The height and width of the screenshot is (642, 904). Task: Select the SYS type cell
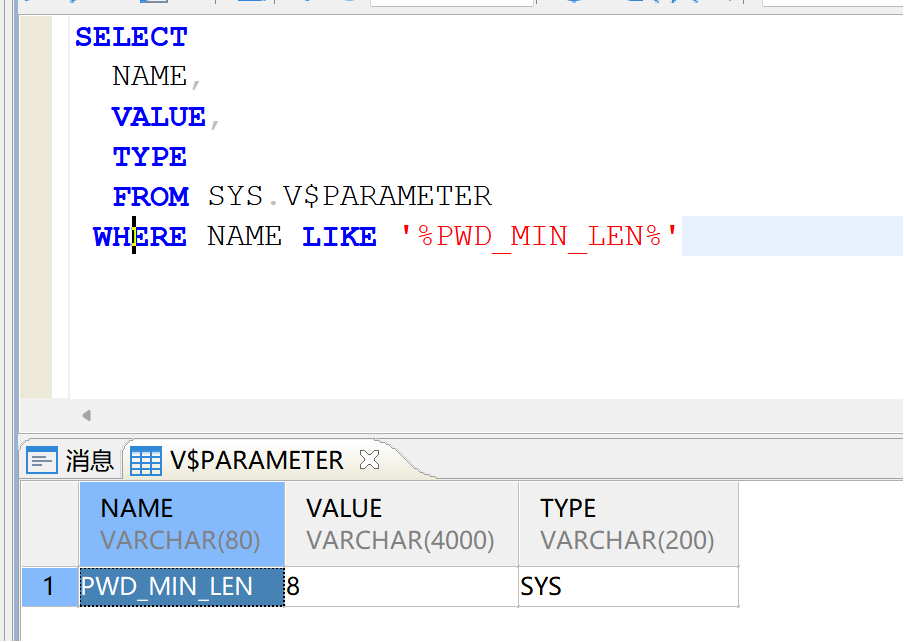628,587
